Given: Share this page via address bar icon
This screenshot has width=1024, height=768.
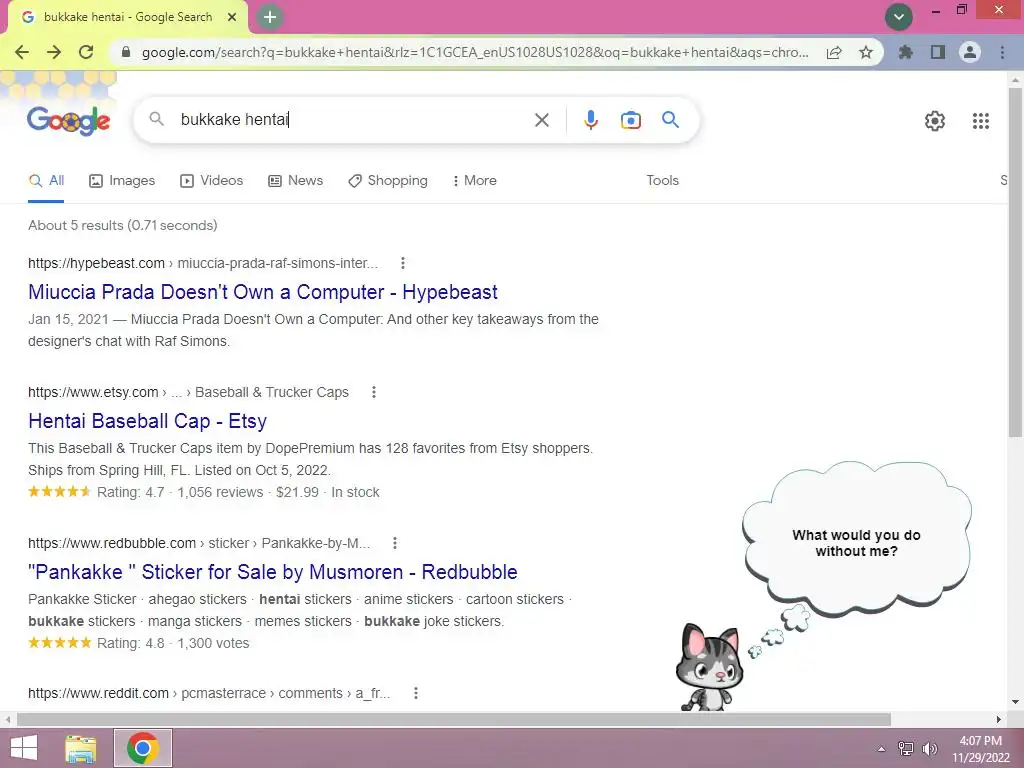Looking at the screenshot, I should [834, 52].
